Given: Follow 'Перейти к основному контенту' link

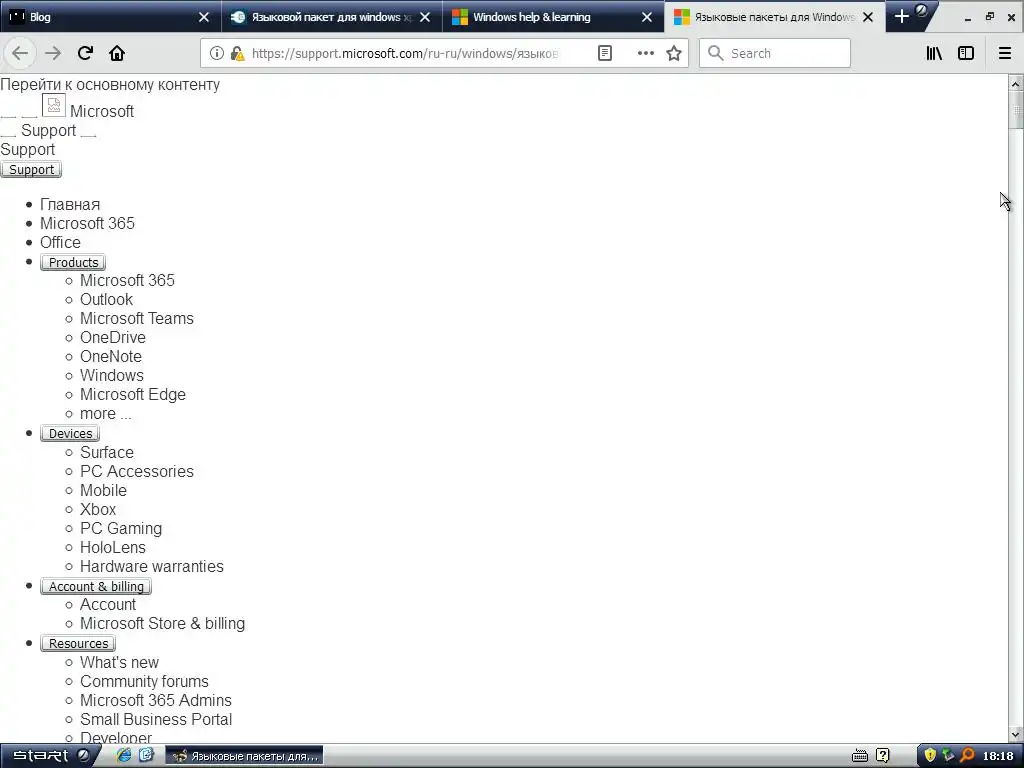Looking at the screenshot, I should coord(110,85).
